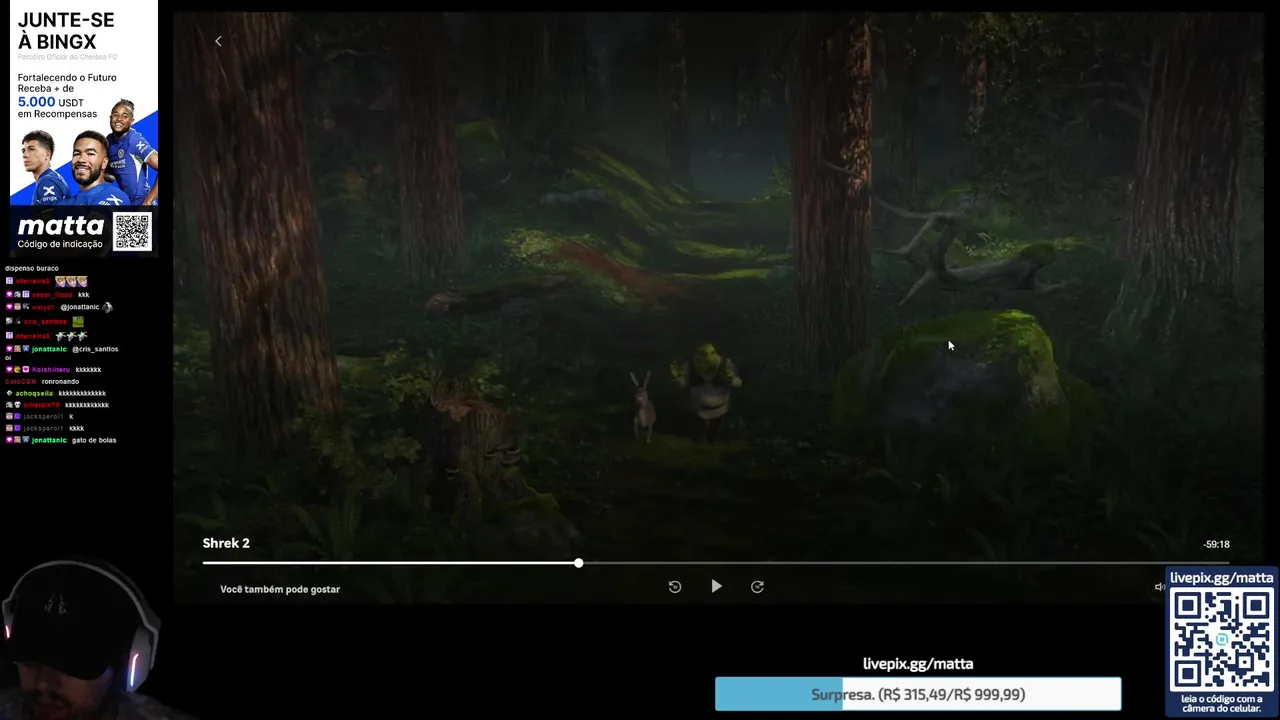Click 'livepix.gg/matta' above the QR code
The height and width of the screenshot is (720, 1280).
pos(1222,578)
